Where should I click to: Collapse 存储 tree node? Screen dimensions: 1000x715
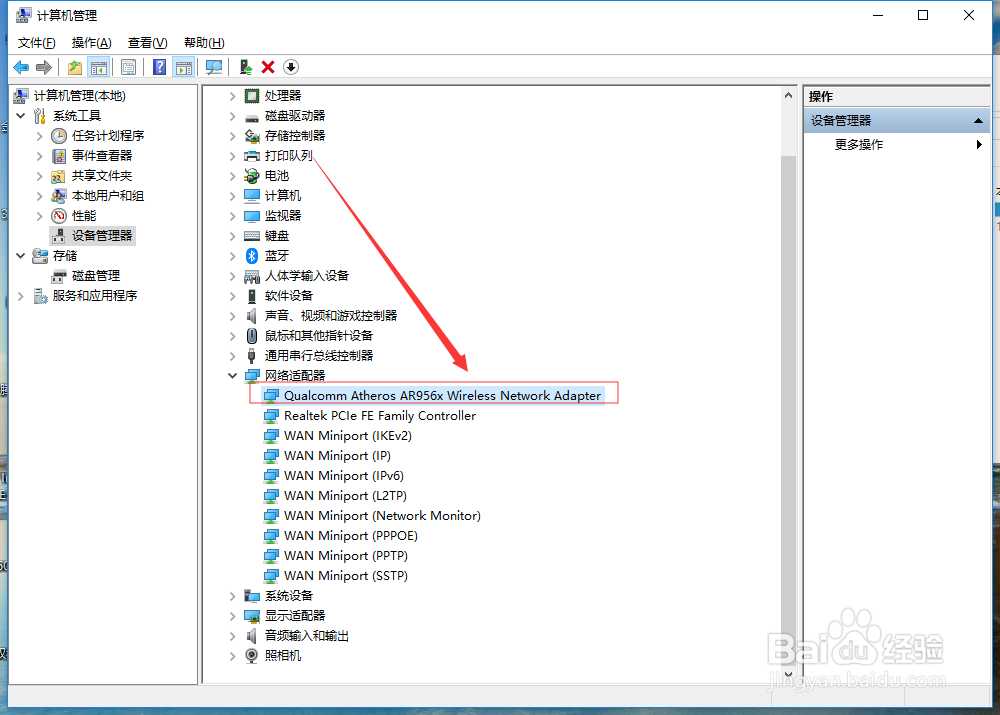[21, 256]
